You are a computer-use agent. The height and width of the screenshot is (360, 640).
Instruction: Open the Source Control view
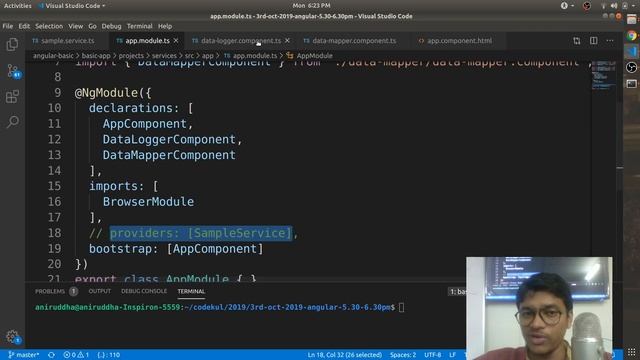(x=13, y=71)
